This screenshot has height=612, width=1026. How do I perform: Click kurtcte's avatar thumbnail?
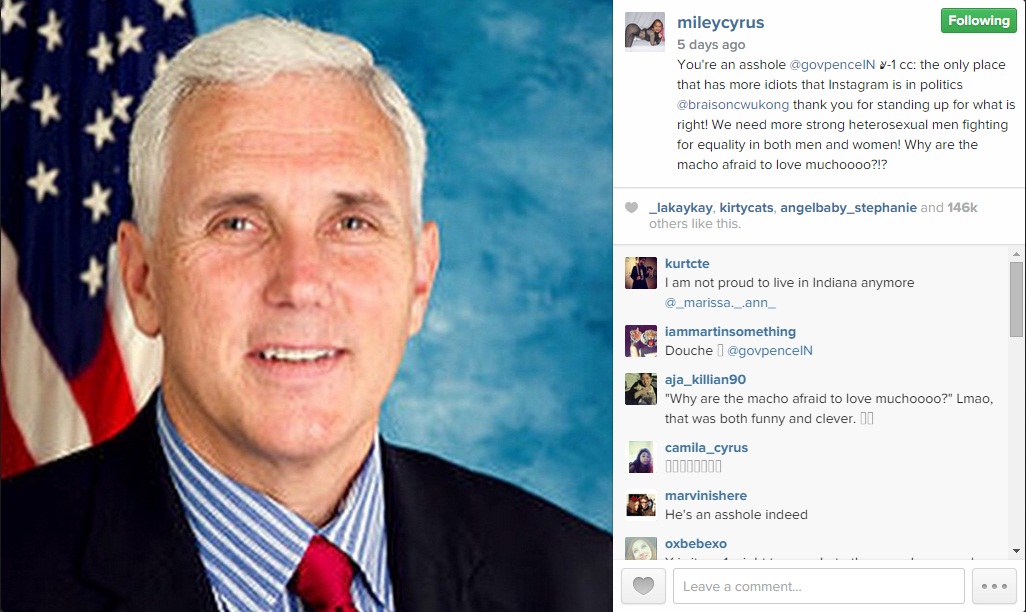coord(641,273)
